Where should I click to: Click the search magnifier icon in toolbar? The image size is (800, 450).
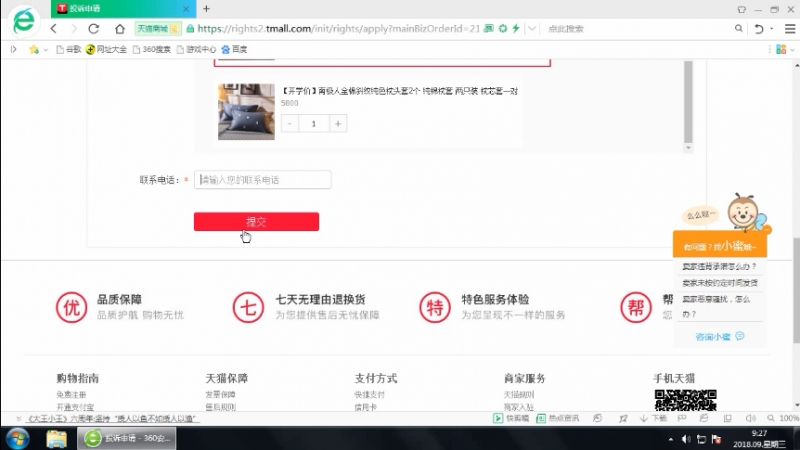click(x=738, y=29)
